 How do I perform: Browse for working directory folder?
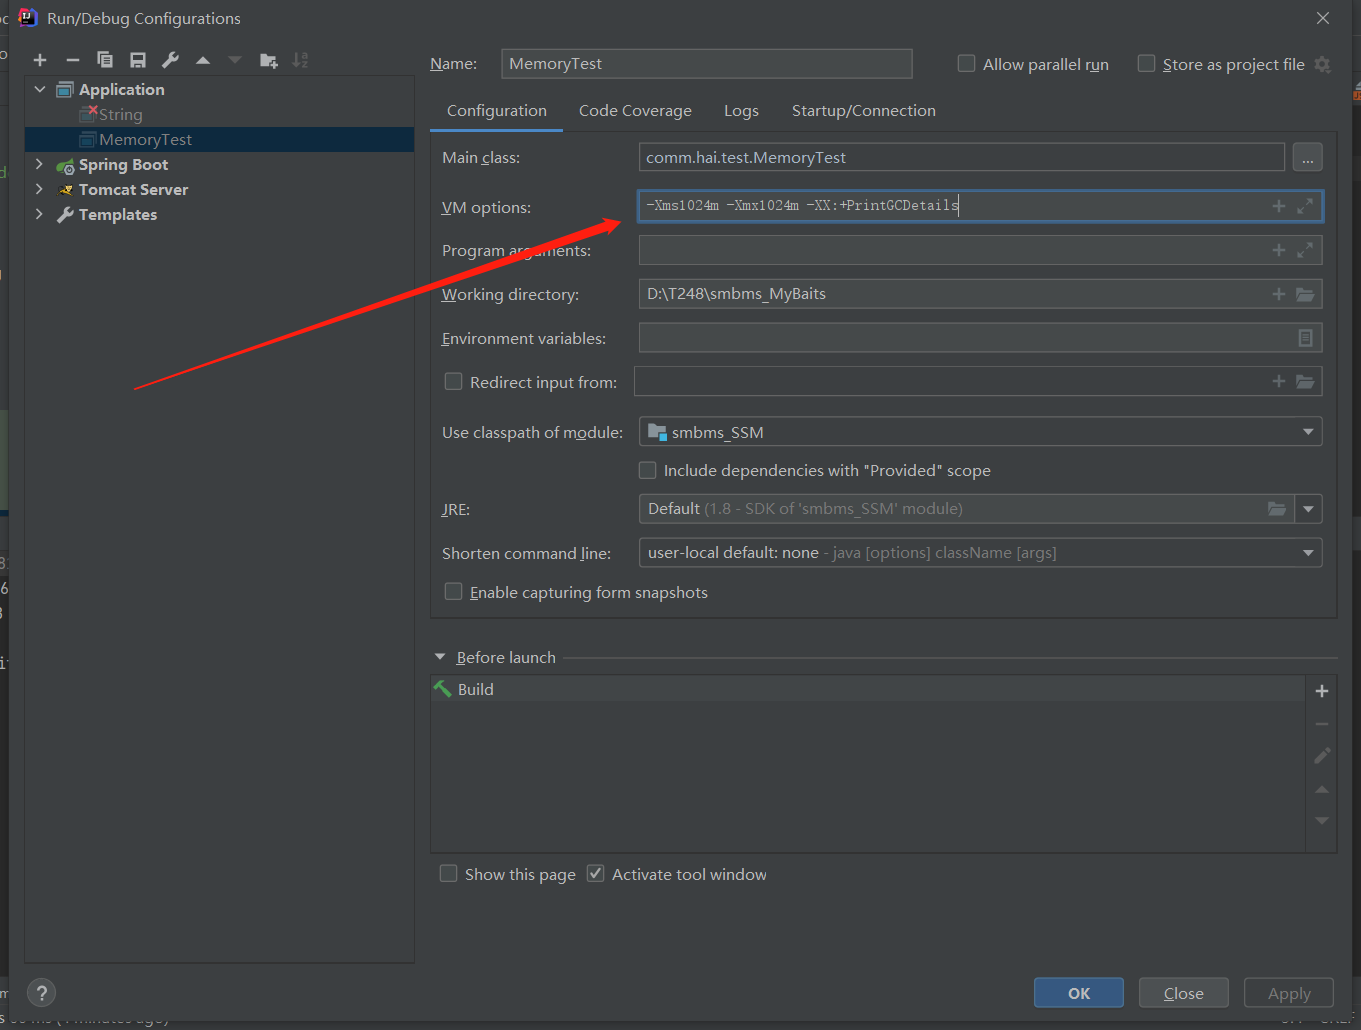coord(1305,294)
